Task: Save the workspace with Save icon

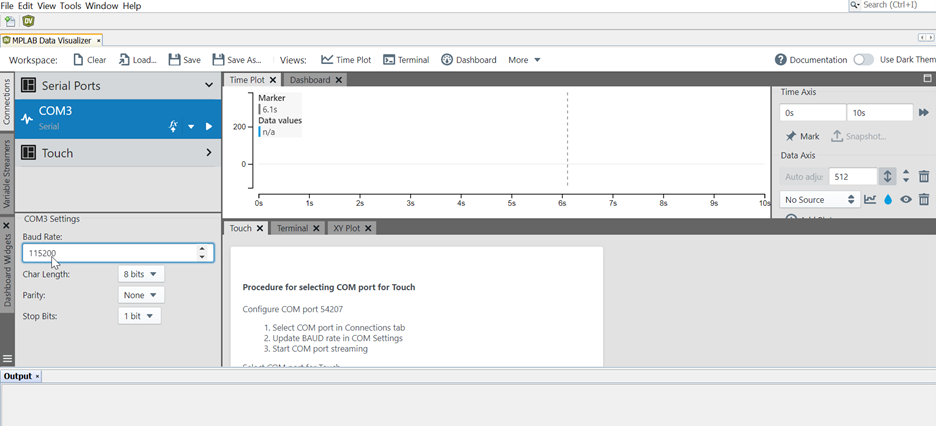Action: pyautogui.click(x=184, y=60)
